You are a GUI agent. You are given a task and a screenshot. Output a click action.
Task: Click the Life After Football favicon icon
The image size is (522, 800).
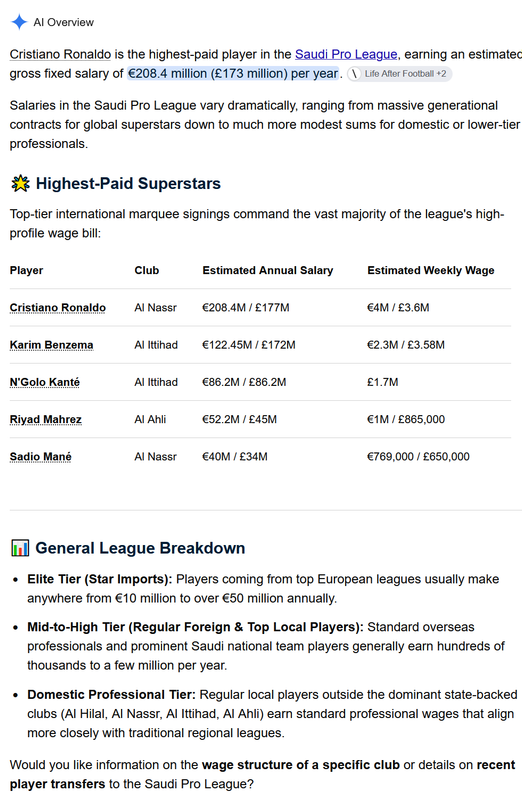click(x=355, y=74)
